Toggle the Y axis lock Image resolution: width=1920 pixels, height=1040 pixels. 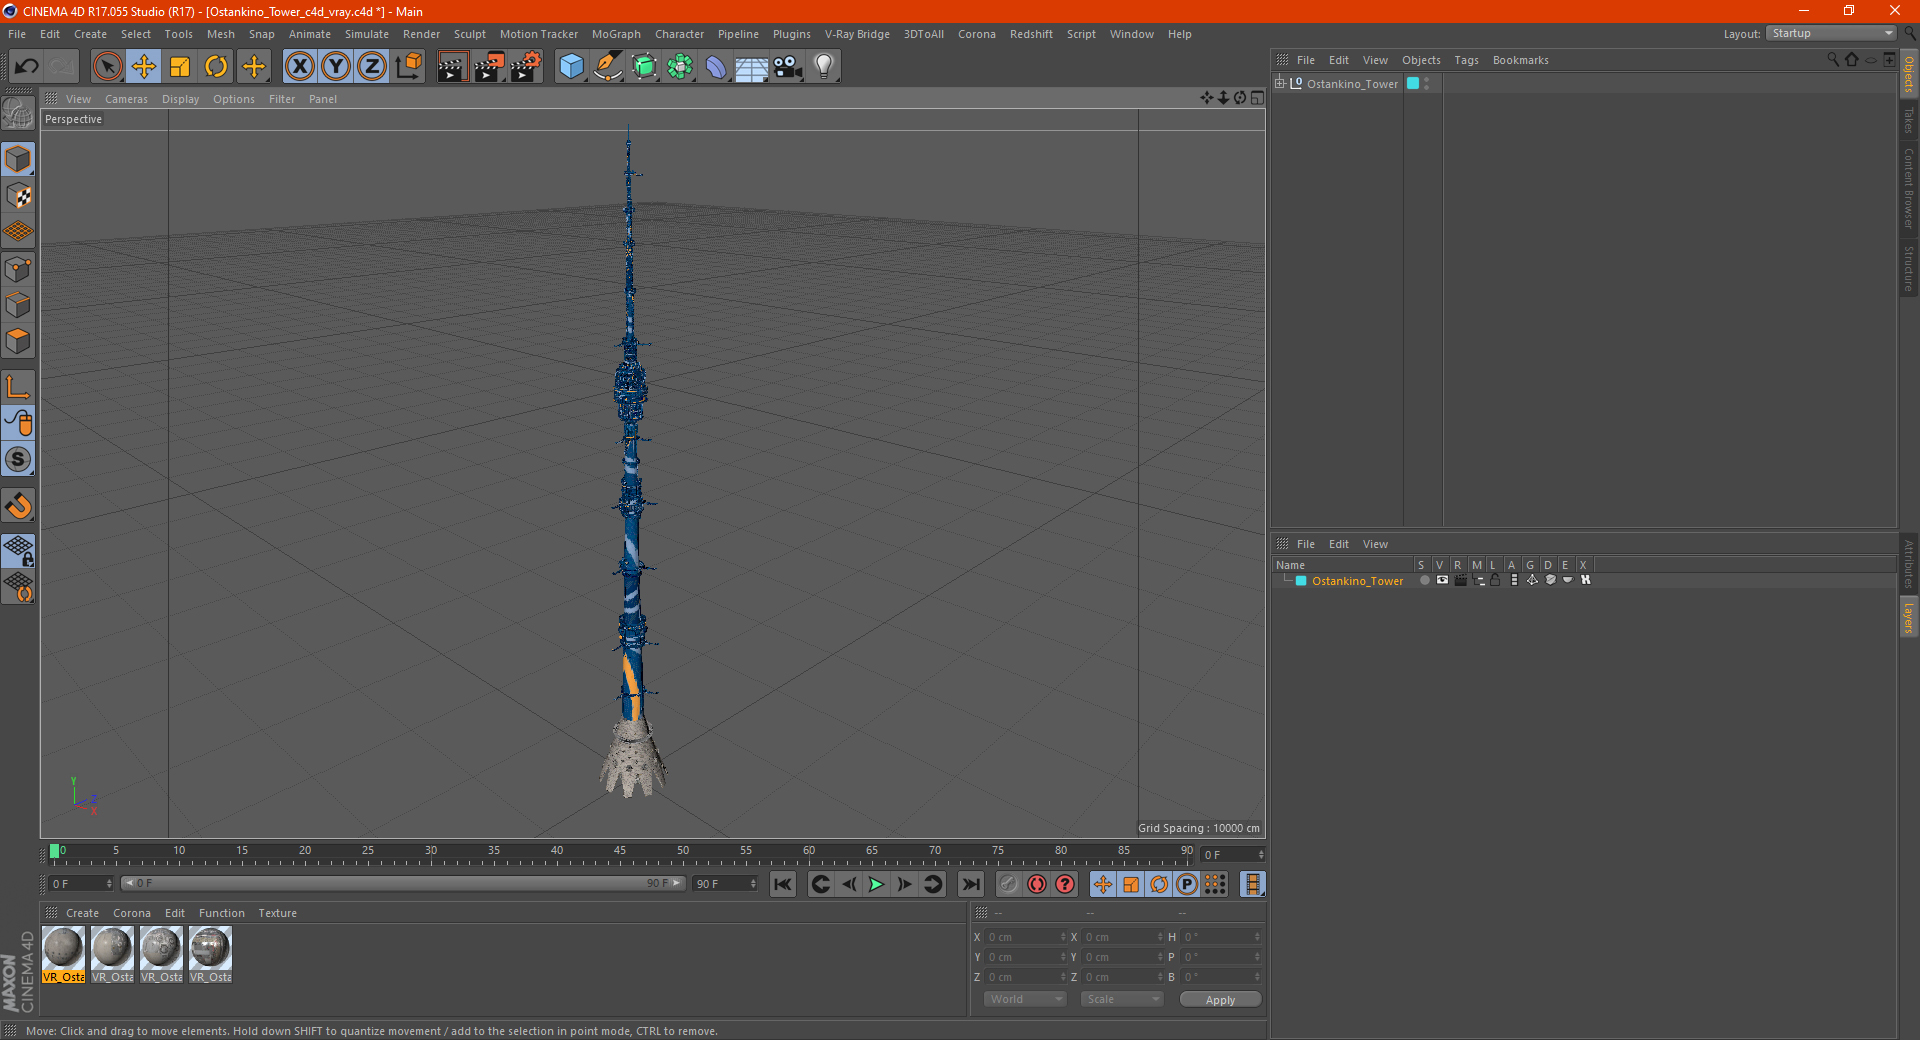coord(336,67)
